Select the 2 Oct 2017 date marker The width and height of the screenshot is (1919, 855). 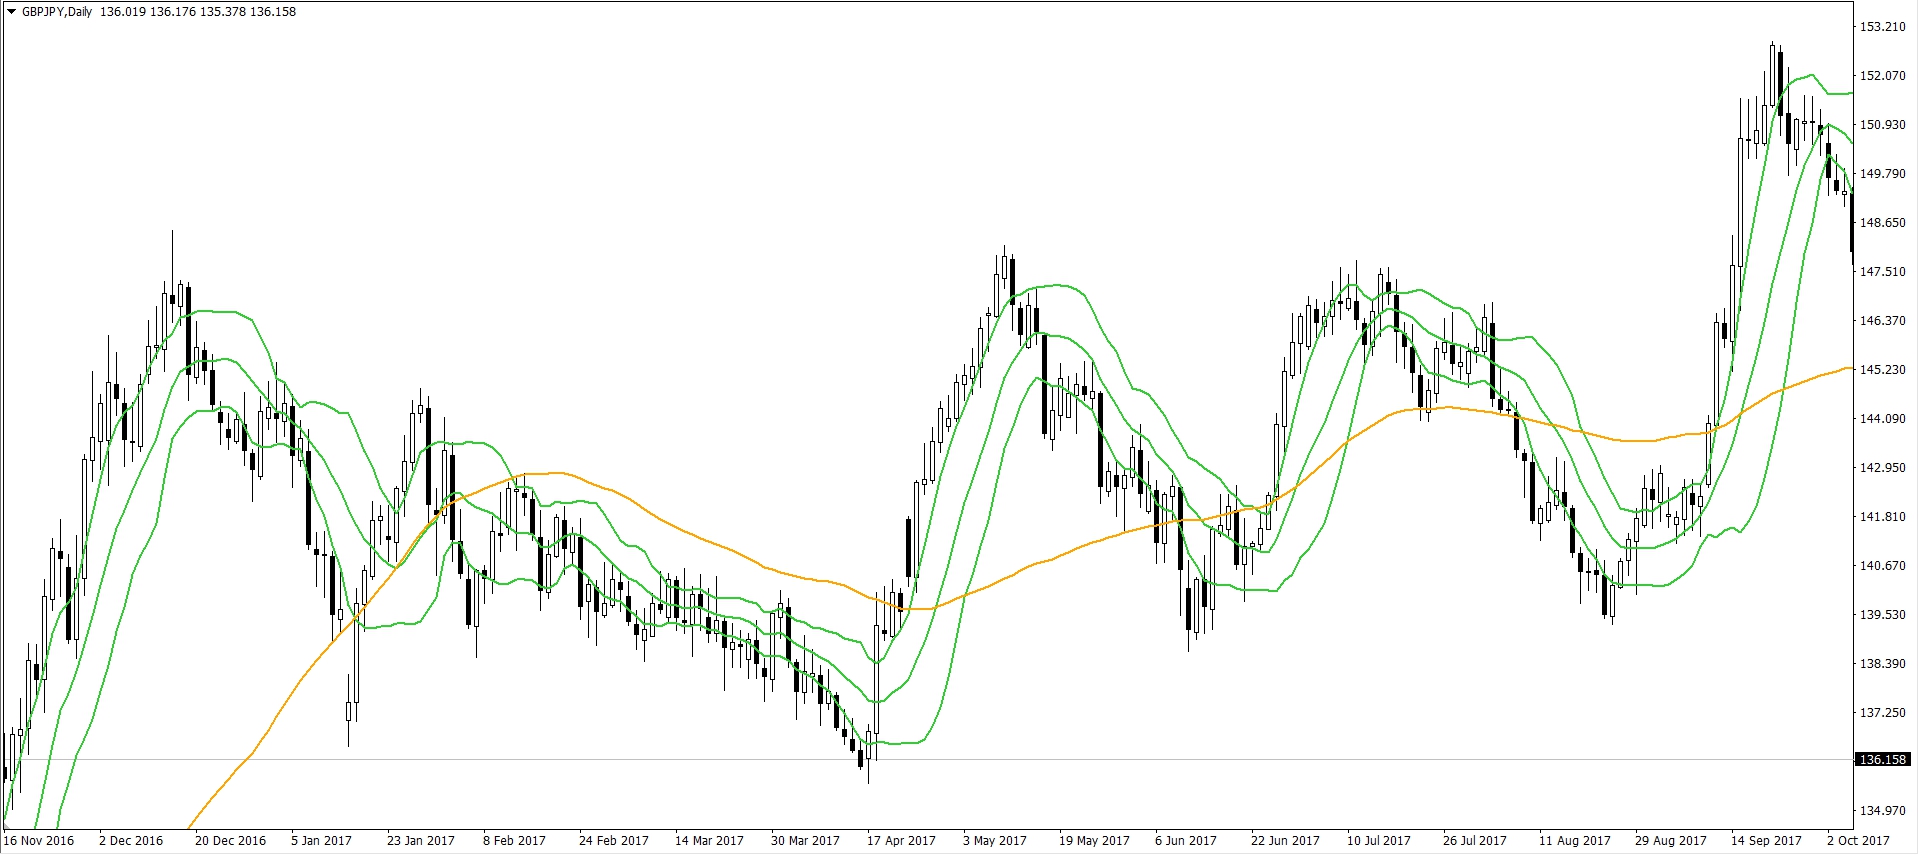[1858, 841]
